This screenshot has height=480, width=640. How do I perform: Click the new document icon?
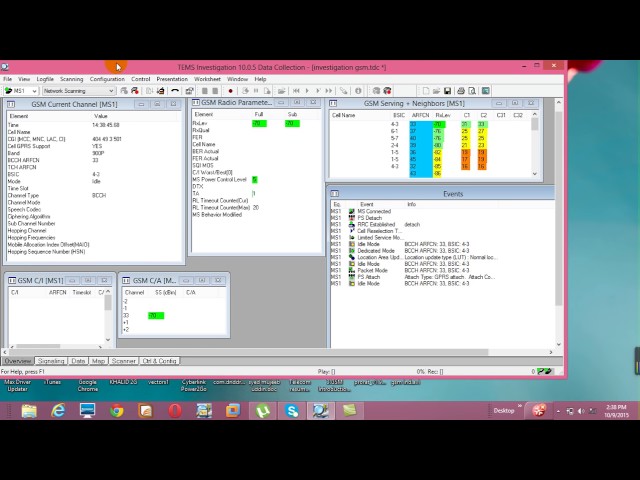click(426, 91)
